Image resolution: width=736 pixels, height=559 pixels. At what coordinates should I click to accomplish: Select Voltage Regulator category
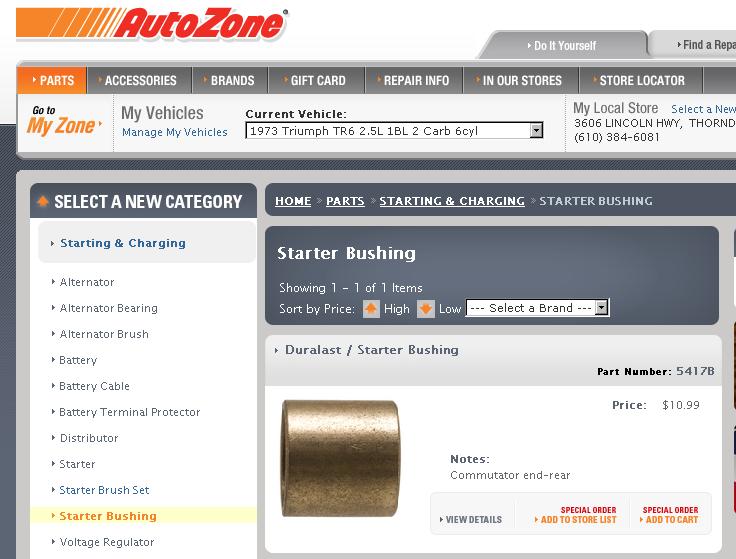tap(106, 542)
